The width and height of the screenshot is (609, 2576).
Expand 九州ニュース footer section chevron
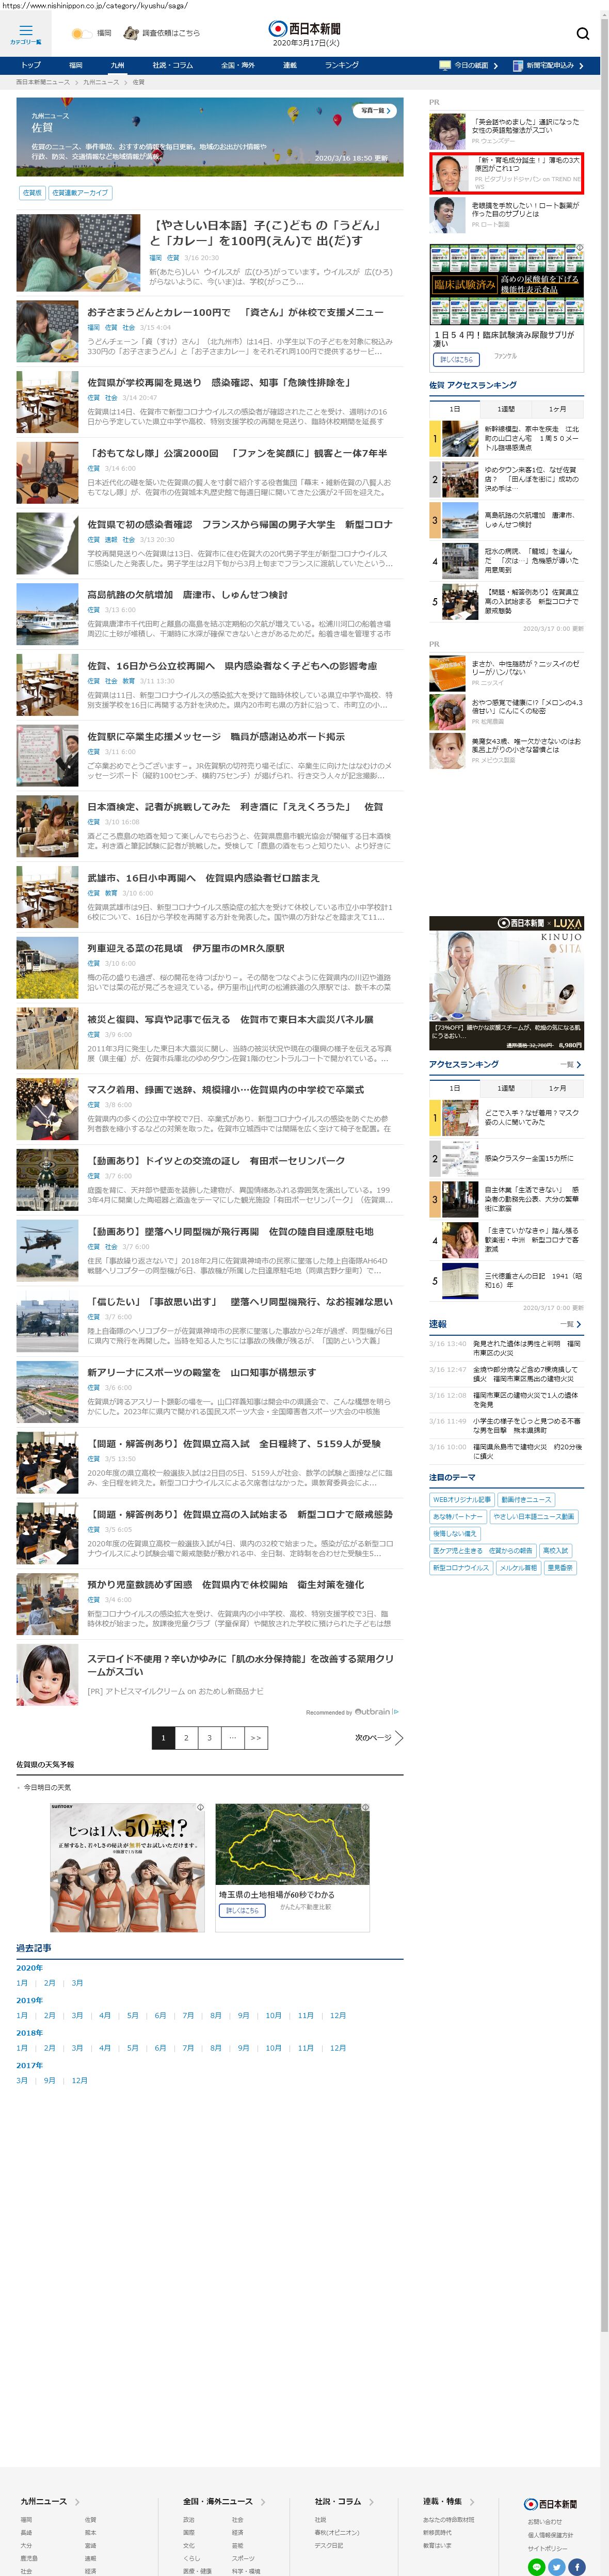pos(77,2501)
